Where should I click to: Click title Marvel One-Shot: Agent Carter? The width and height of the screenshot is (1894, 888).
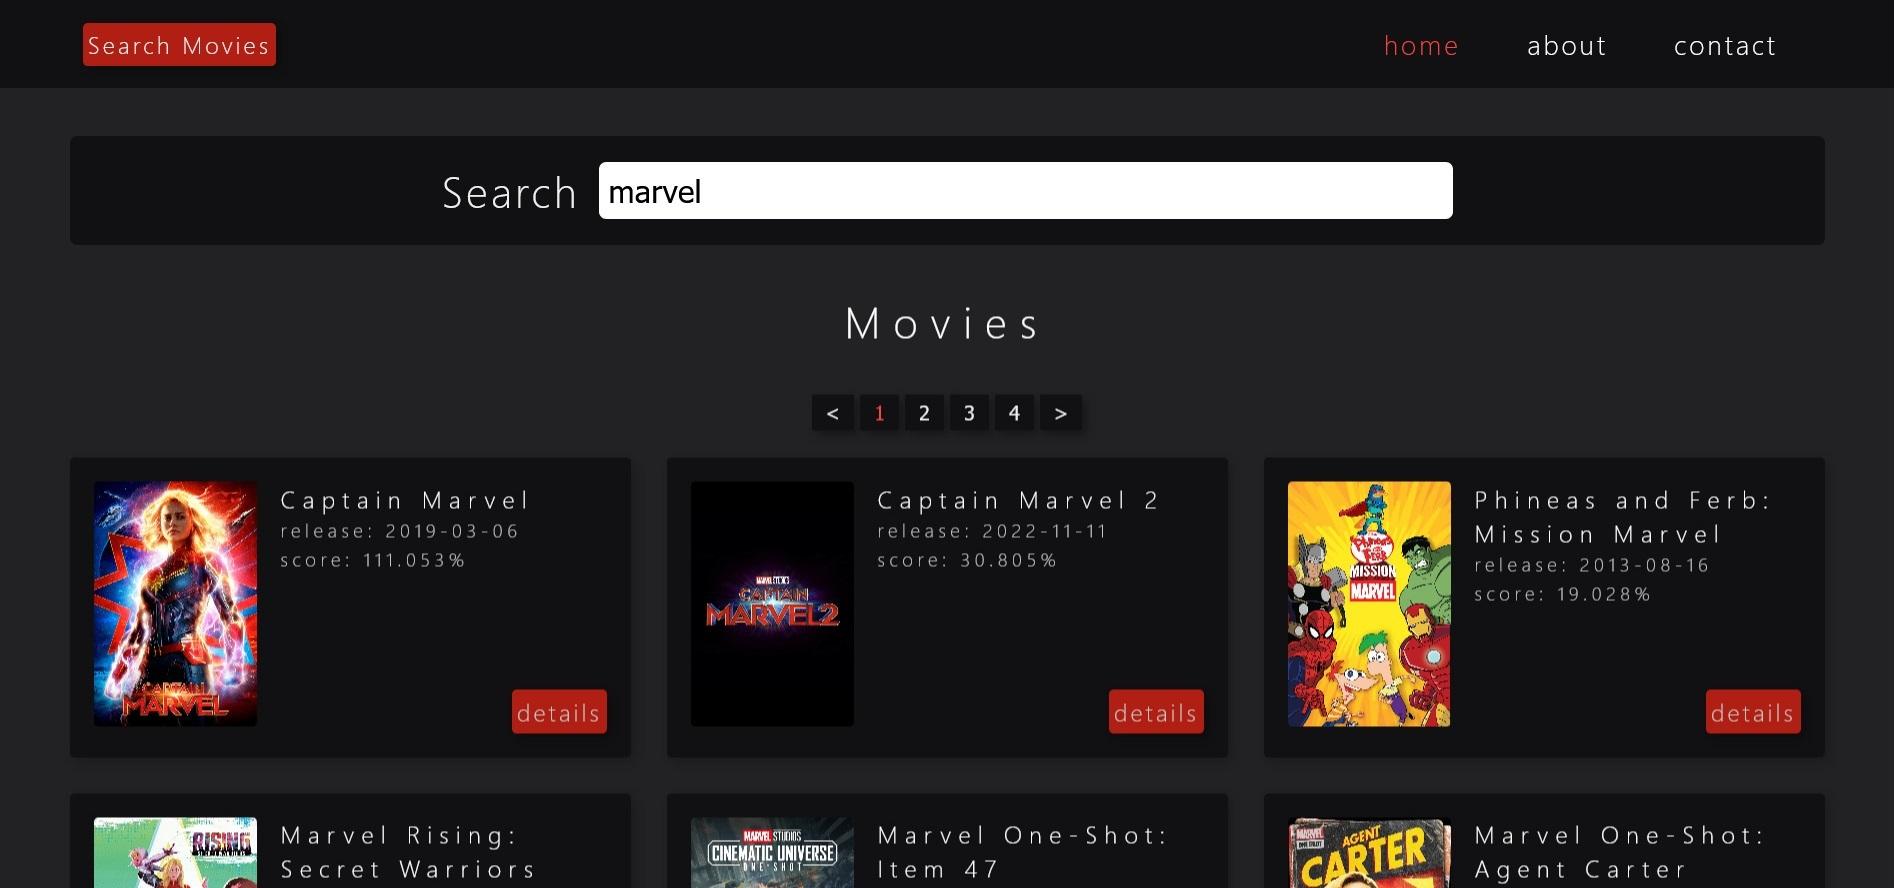(1619, 852)
